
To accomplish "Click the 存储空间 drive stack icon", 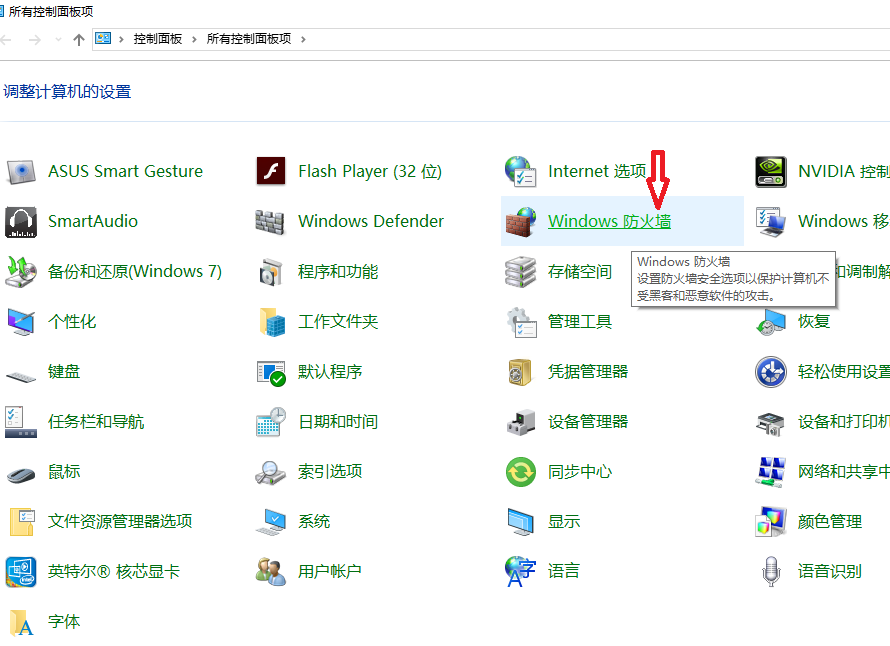I will pos(520,272).
